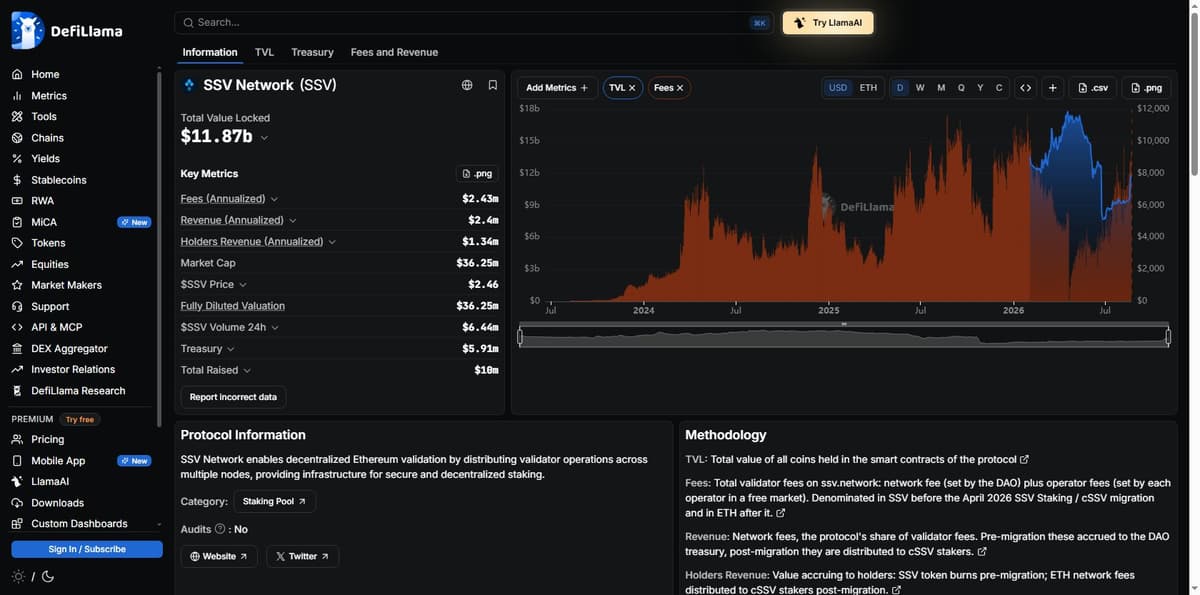Select cumulative C chart option
1200x595 pixels.
pos(999,88)
